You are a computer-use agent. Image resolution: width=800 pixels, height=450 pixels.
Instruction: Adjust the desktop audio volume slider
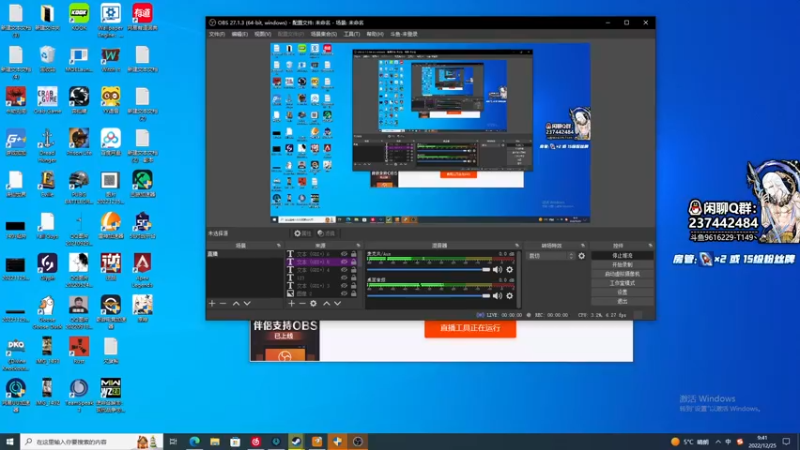pos(429,296)
